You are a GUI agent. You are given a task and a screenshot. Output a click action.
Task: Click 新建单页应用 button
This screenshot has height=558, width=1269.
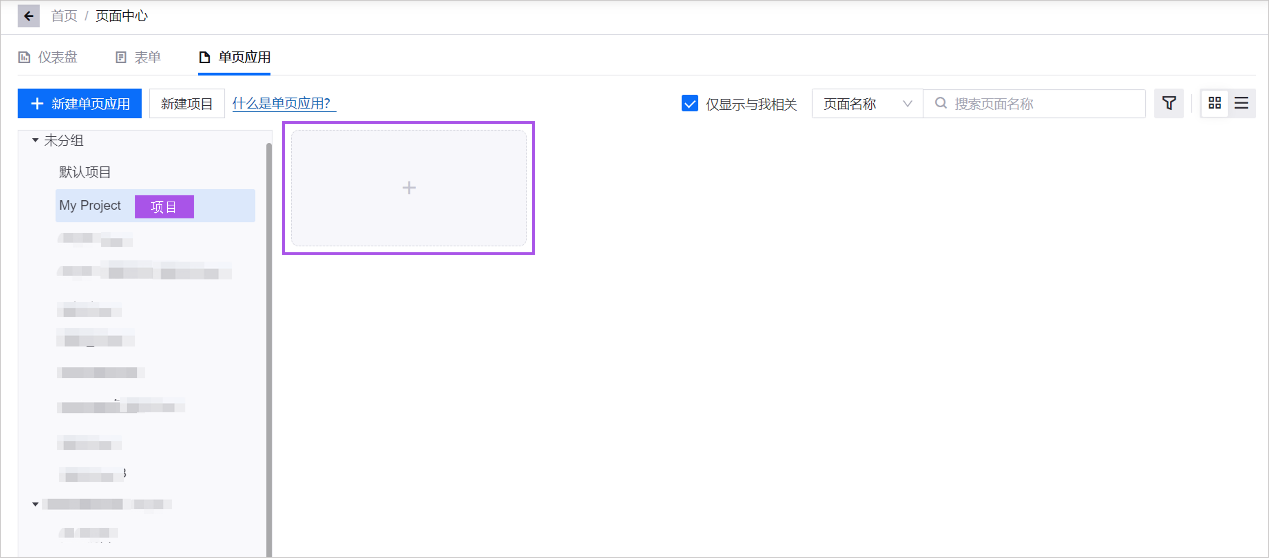click(x=80, y=103)
